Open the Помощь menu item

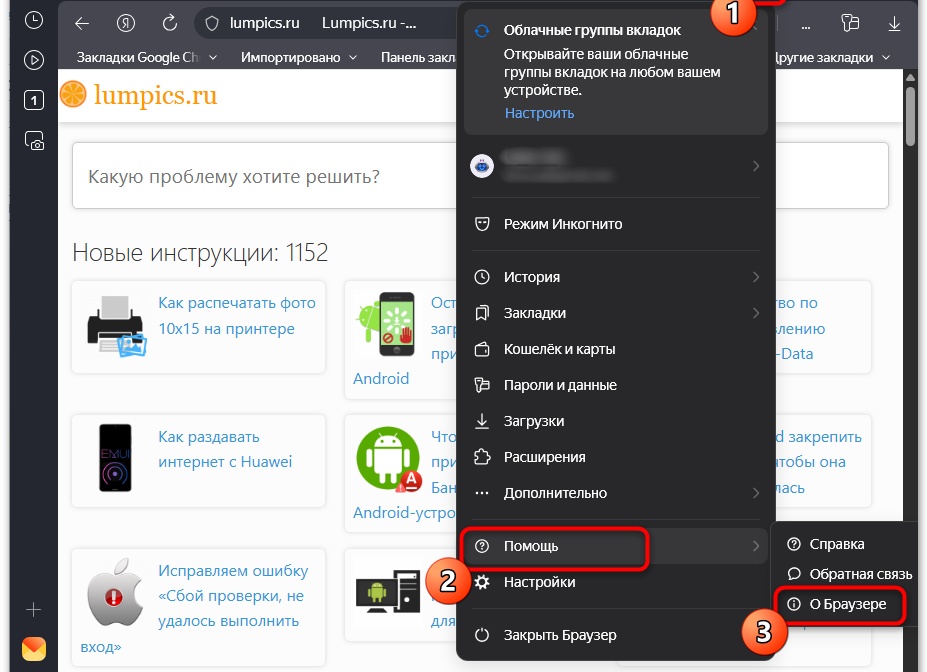pyautogui.click(x=615, y=546)
